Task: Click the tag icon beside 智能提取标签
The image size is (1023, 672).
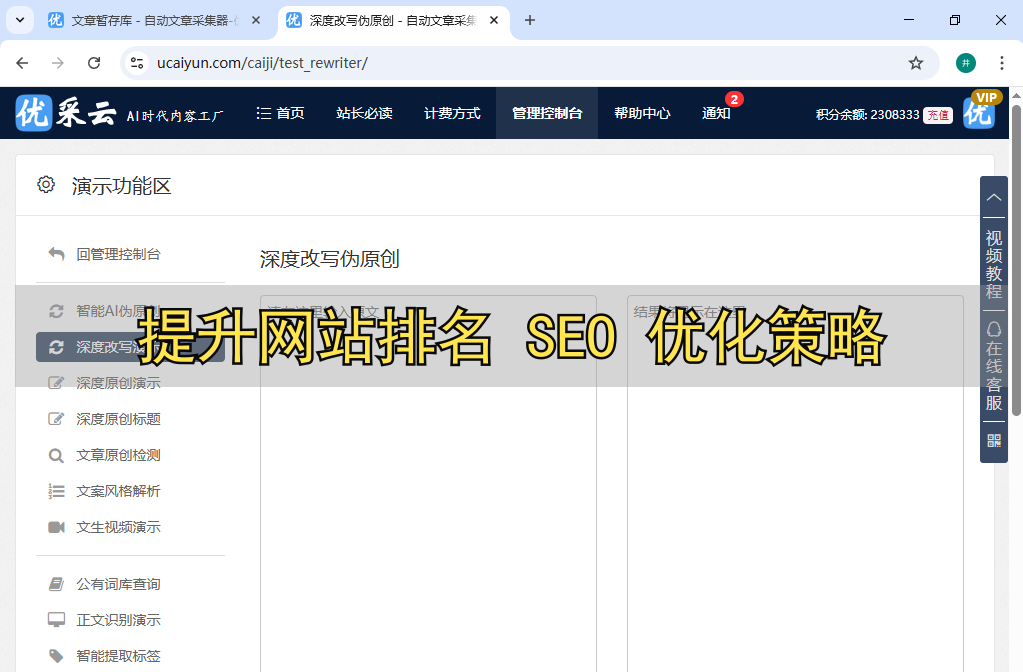Action: click(57, 656)
